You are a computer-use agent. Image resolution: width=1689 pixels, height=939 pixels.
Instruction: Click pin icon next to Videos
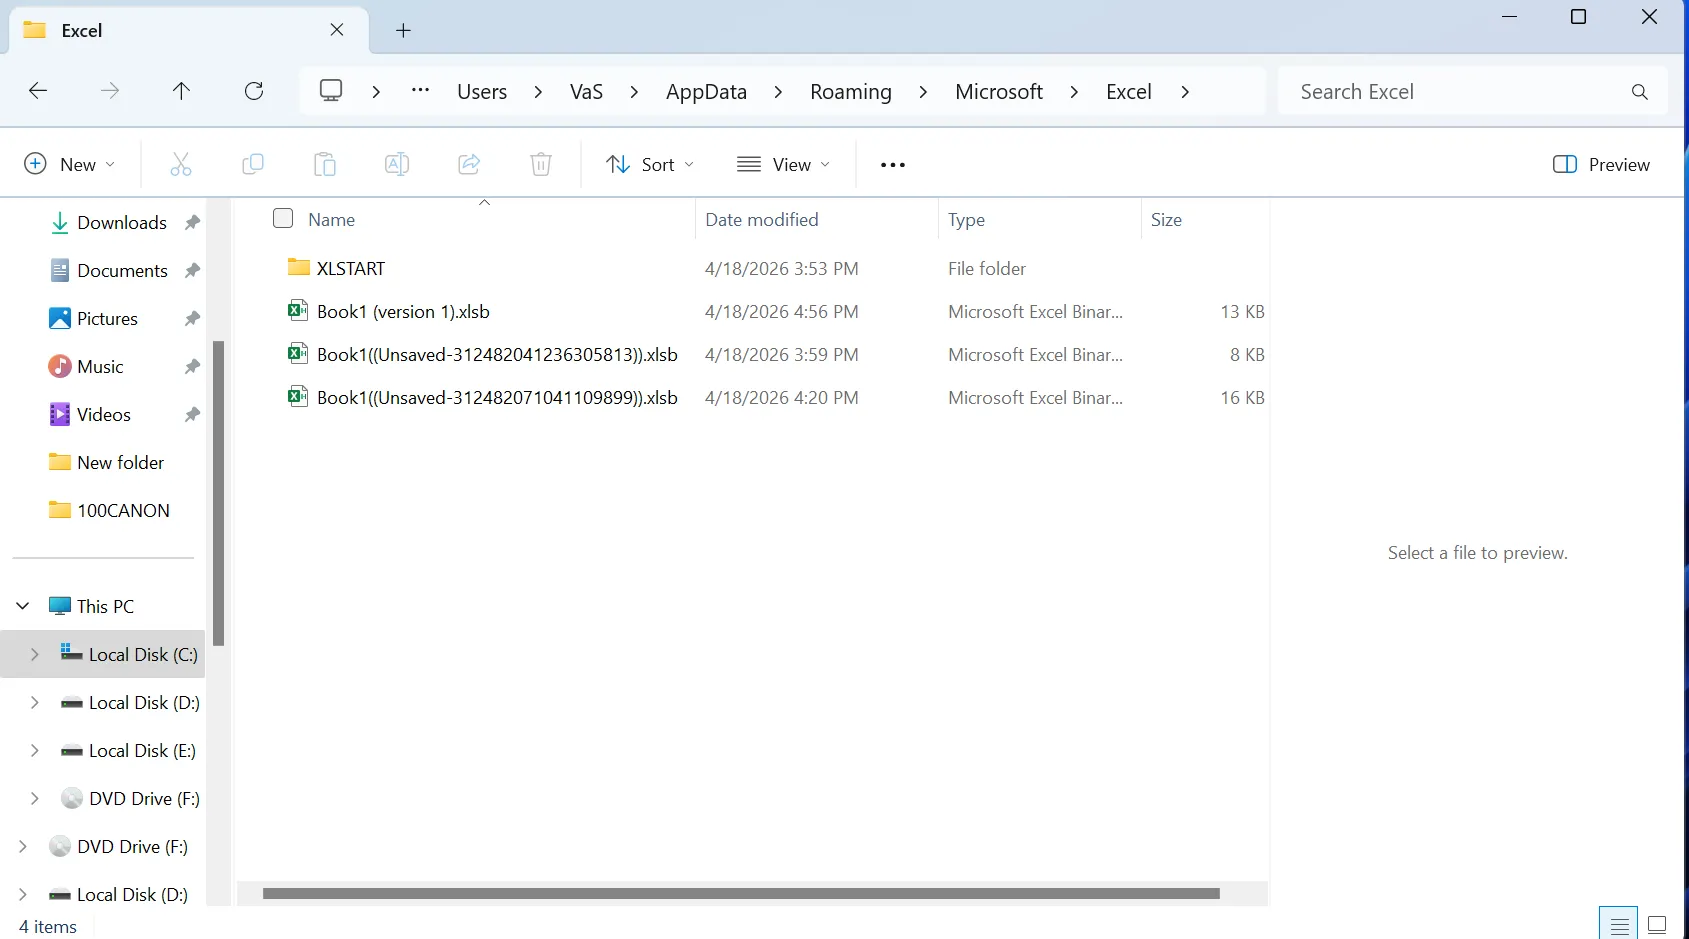pyautogui.click(x=192, y=415)
